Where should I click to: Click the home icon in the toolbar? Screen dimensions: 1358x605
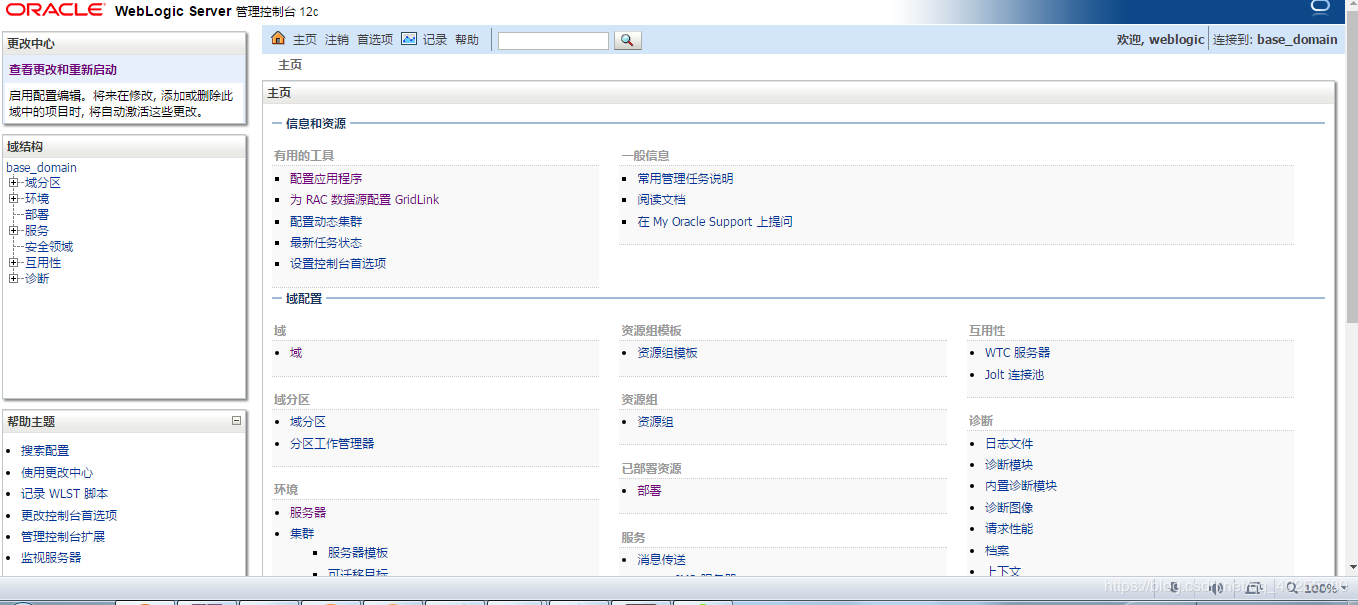(x=278, y=39)
